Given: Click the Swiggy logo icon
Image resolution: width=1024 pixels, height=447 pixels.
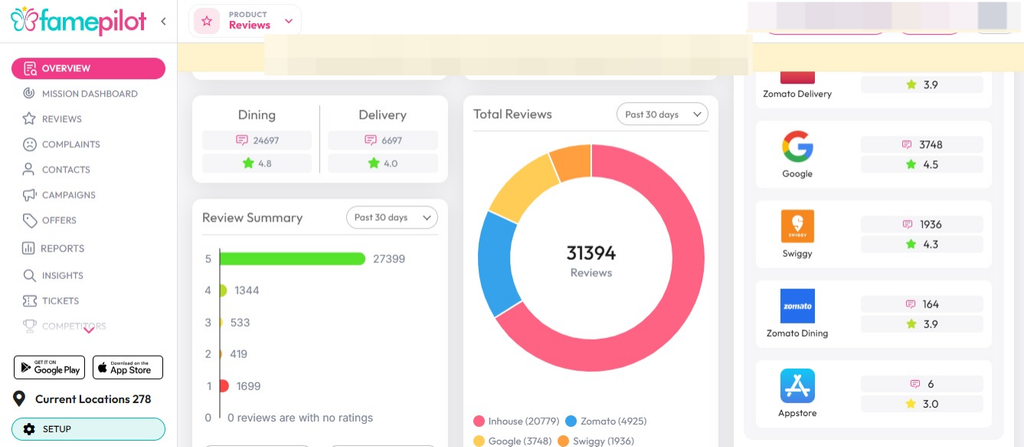Looking at the screenshot, I should click(797, 226).
